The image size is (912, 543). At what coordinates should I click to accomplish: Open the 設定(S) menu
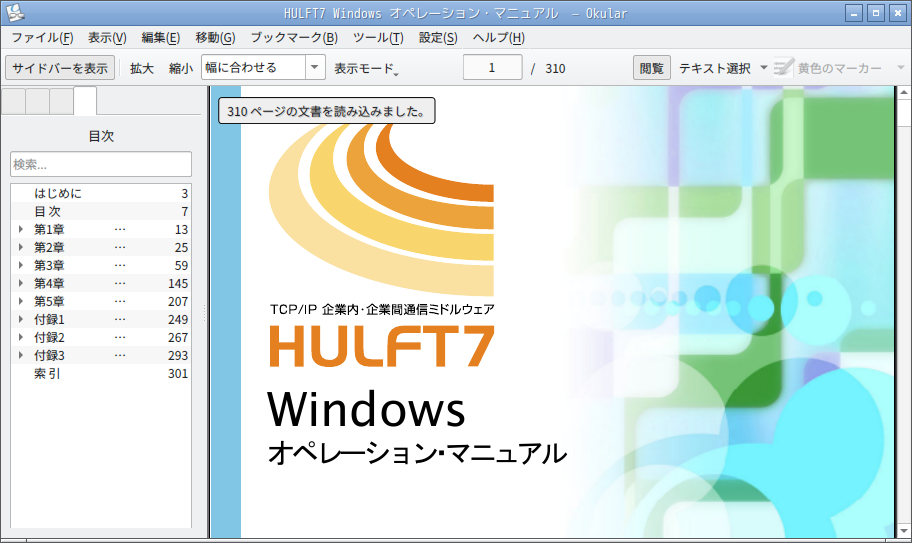click(x=438, y=38)
